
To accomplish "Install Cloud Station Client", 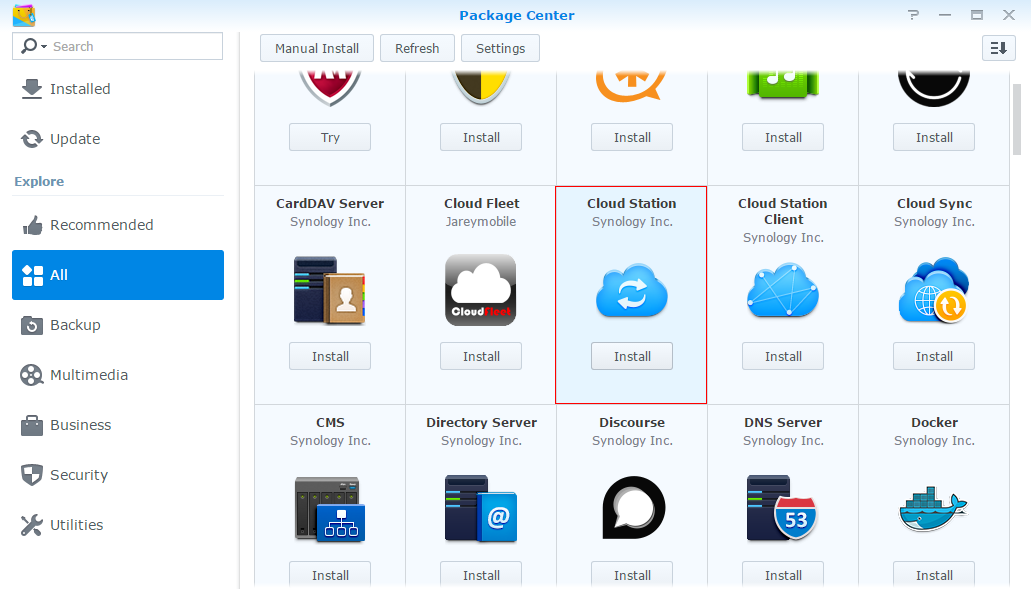I will coord(783,356).
